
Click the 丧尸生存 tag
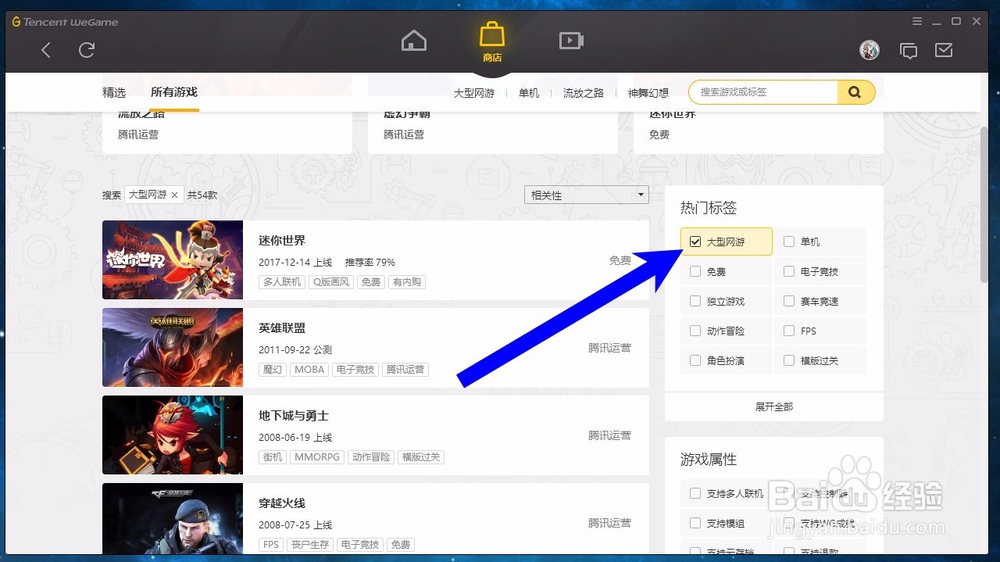tap(310, 544)
